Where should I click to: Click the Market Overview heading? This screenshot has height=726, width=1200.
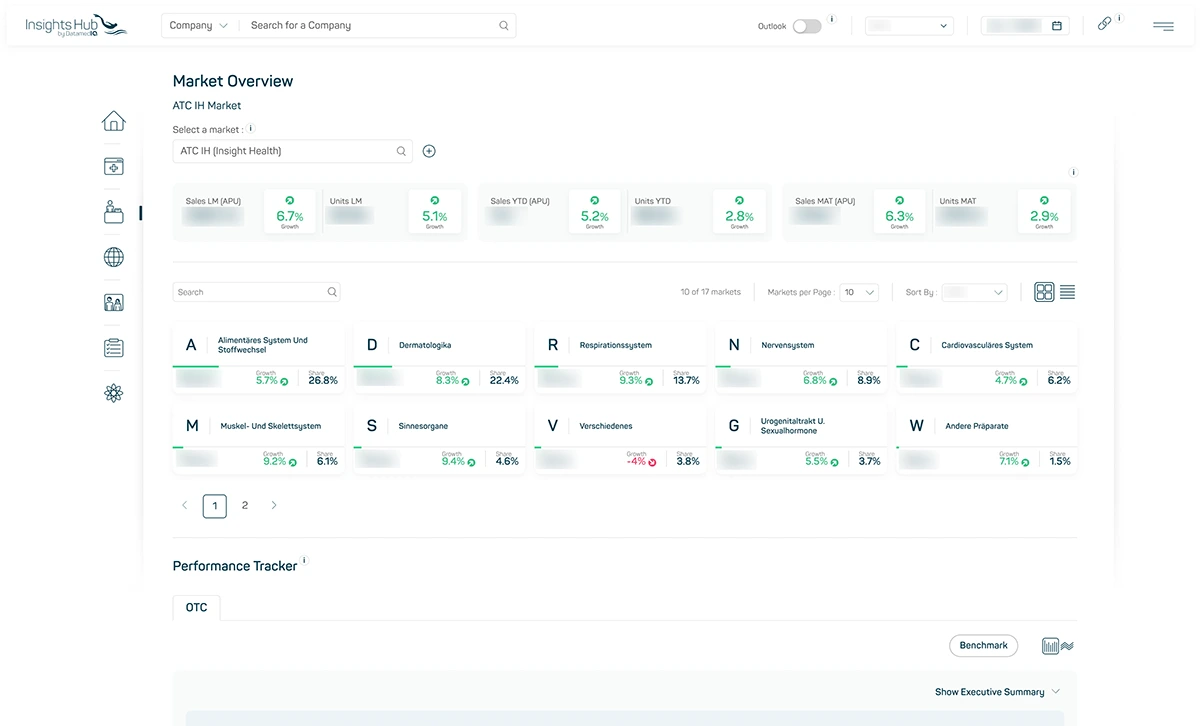tap(233, 81)
